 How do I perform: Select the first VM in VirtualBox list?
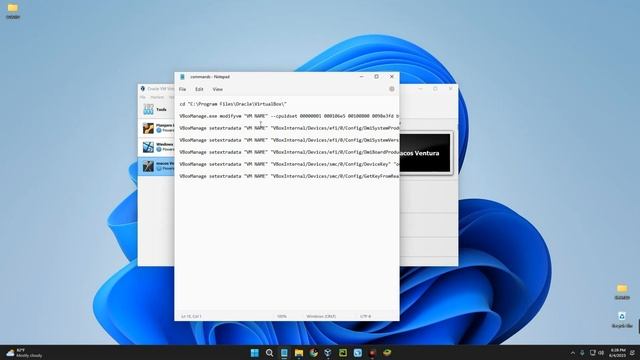click(156, 128)
